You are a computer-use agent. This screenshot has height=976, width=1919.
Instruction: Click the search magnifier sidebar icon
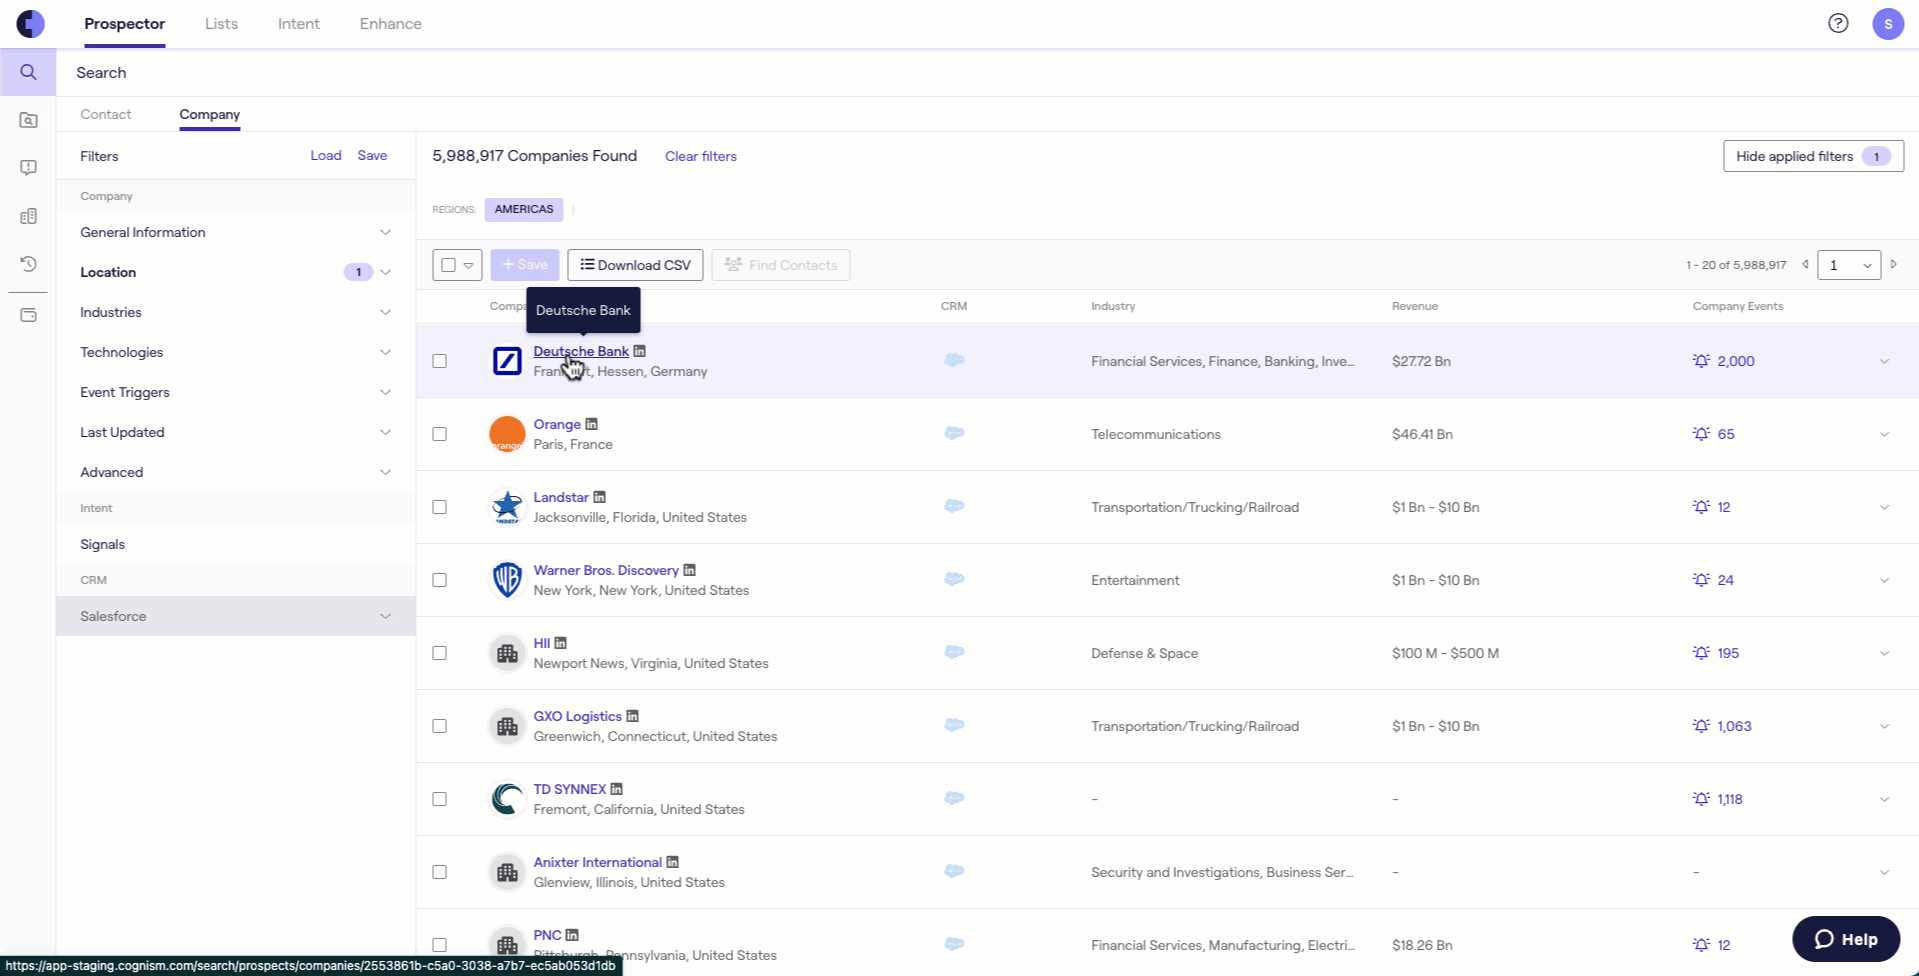[28, 72]
